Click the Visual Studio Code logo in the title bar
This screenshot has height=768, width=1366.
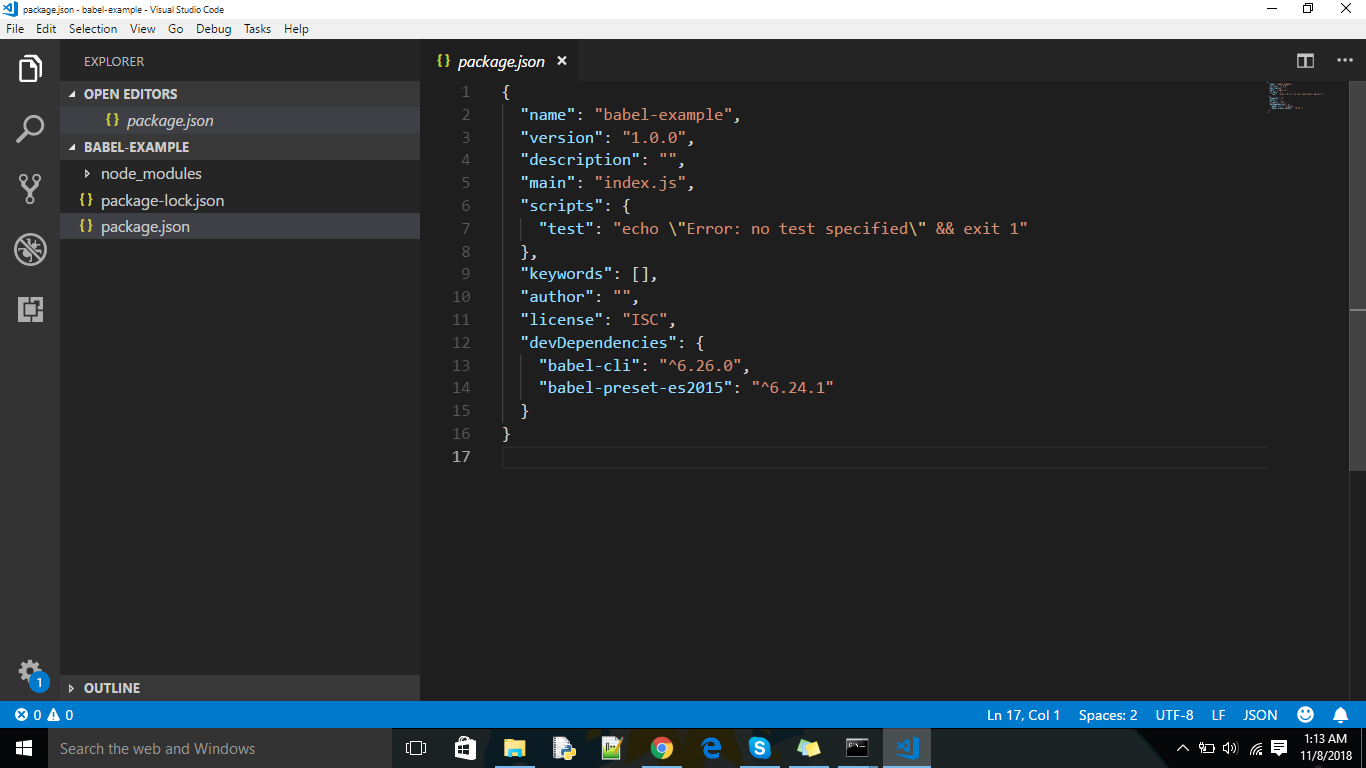(x=10, y=9)
